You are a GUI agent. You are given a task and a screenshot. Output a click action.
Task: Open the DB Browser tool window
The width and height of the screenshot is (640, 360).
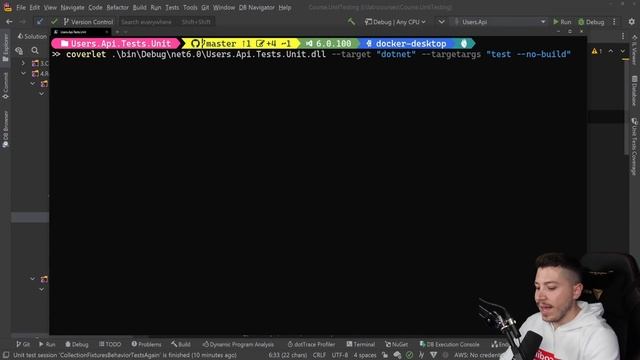5,129
